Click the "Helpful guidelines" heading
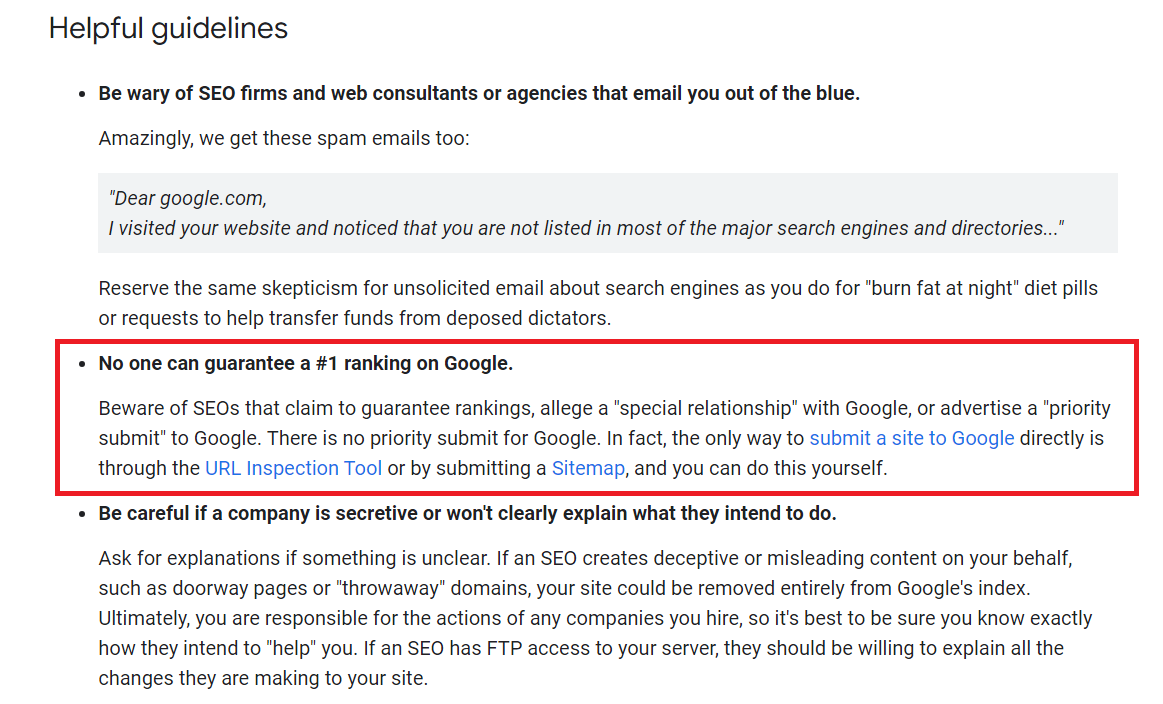The width and height of the screenshot is (1163, 704). pos(168,29)
